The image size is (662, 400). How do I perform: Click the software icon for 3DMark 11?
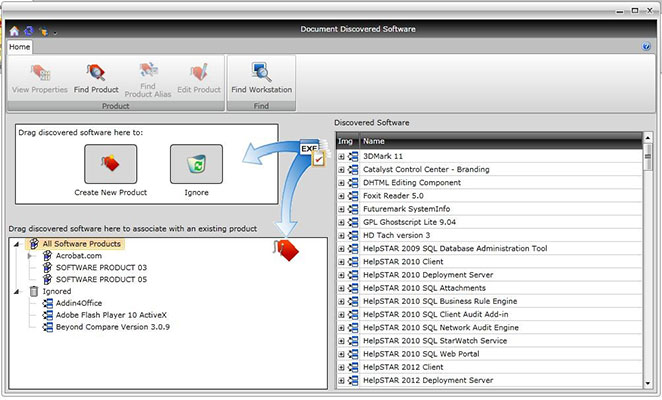(x=353, y=156)
